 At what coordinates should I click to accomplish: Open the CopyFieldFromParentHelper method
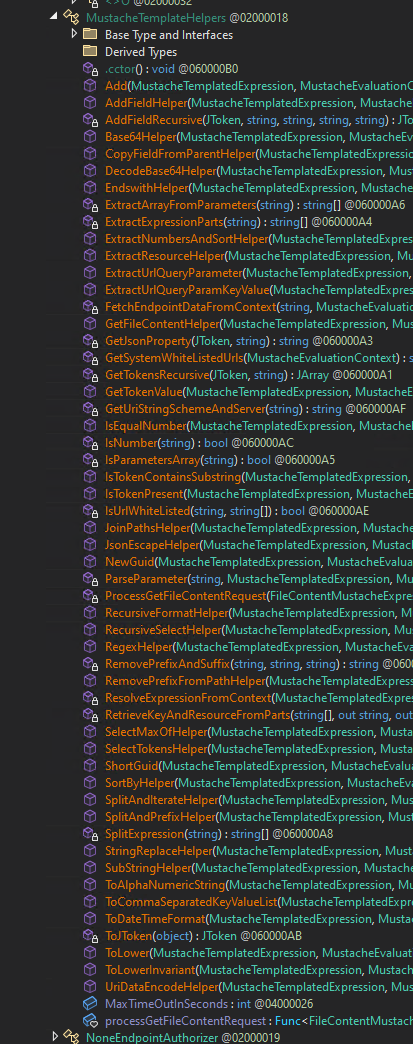pyautogui.click(x=180, y=154)
